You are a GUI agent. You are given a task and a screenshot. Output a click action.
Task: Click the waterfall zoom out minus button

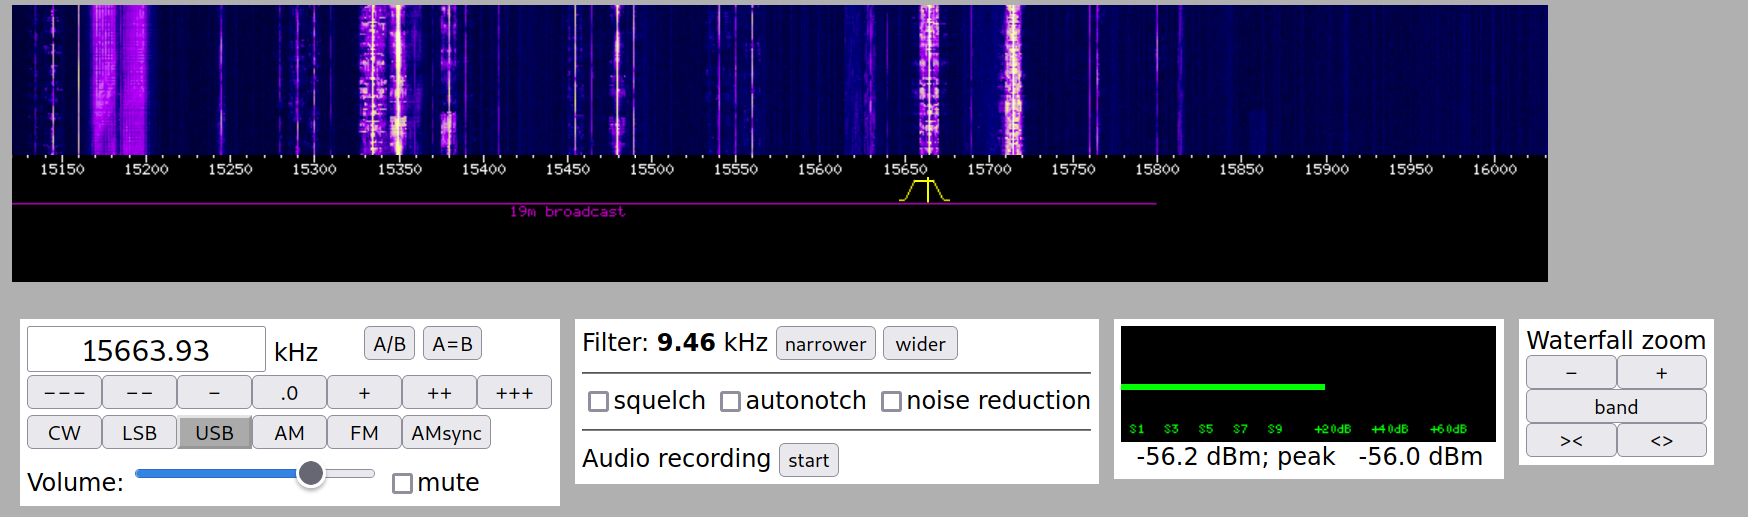coord(1570,373)
